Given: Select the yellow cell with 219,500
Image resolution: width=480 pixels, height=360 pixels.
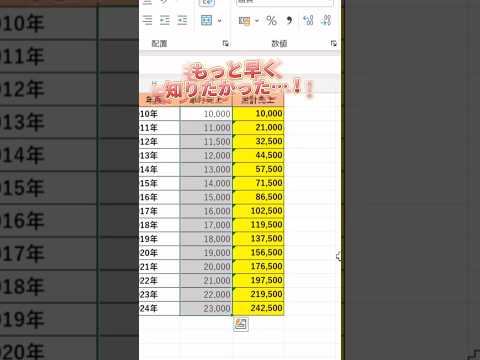Looking at the screenshot, I should (x=258, y=294).
